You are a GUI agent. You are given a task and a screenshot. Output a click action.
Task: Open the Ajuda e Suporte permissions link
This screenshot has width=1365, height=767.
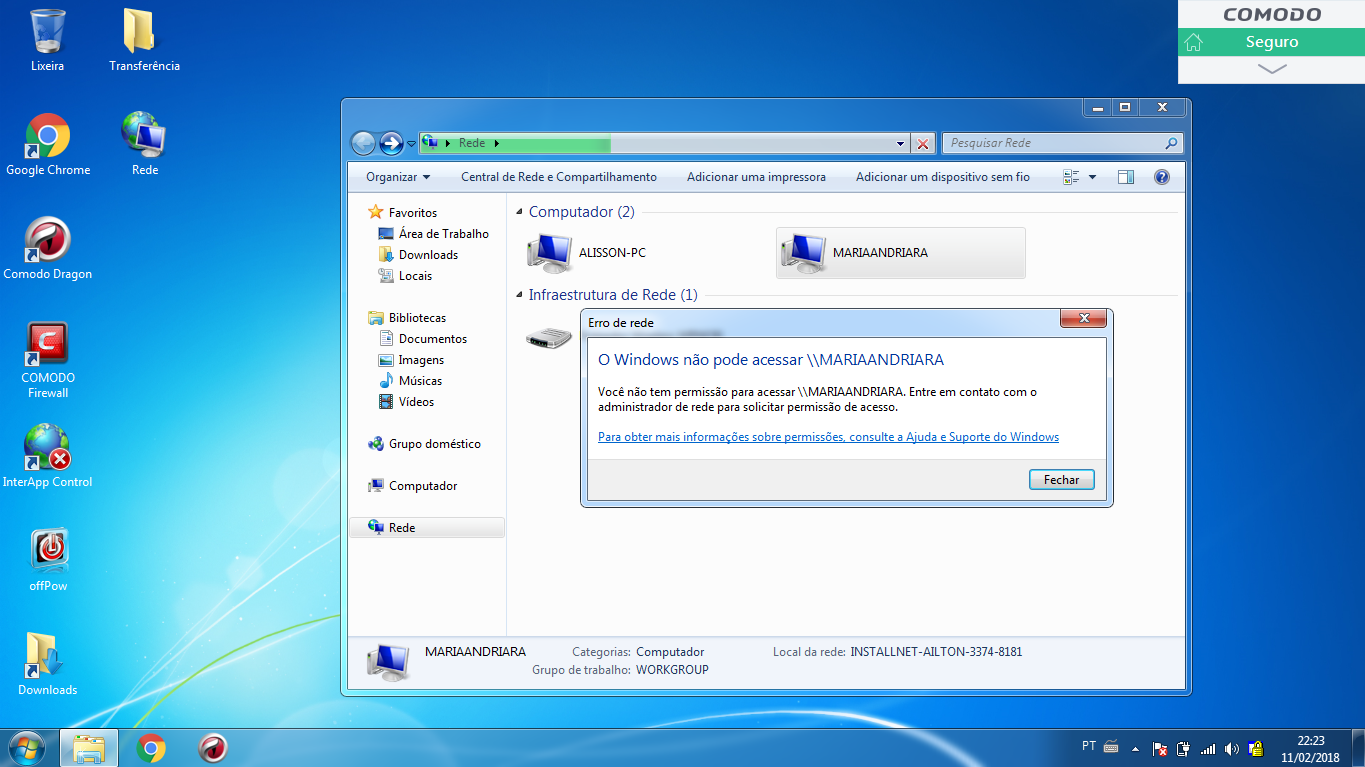pos(828,437)
